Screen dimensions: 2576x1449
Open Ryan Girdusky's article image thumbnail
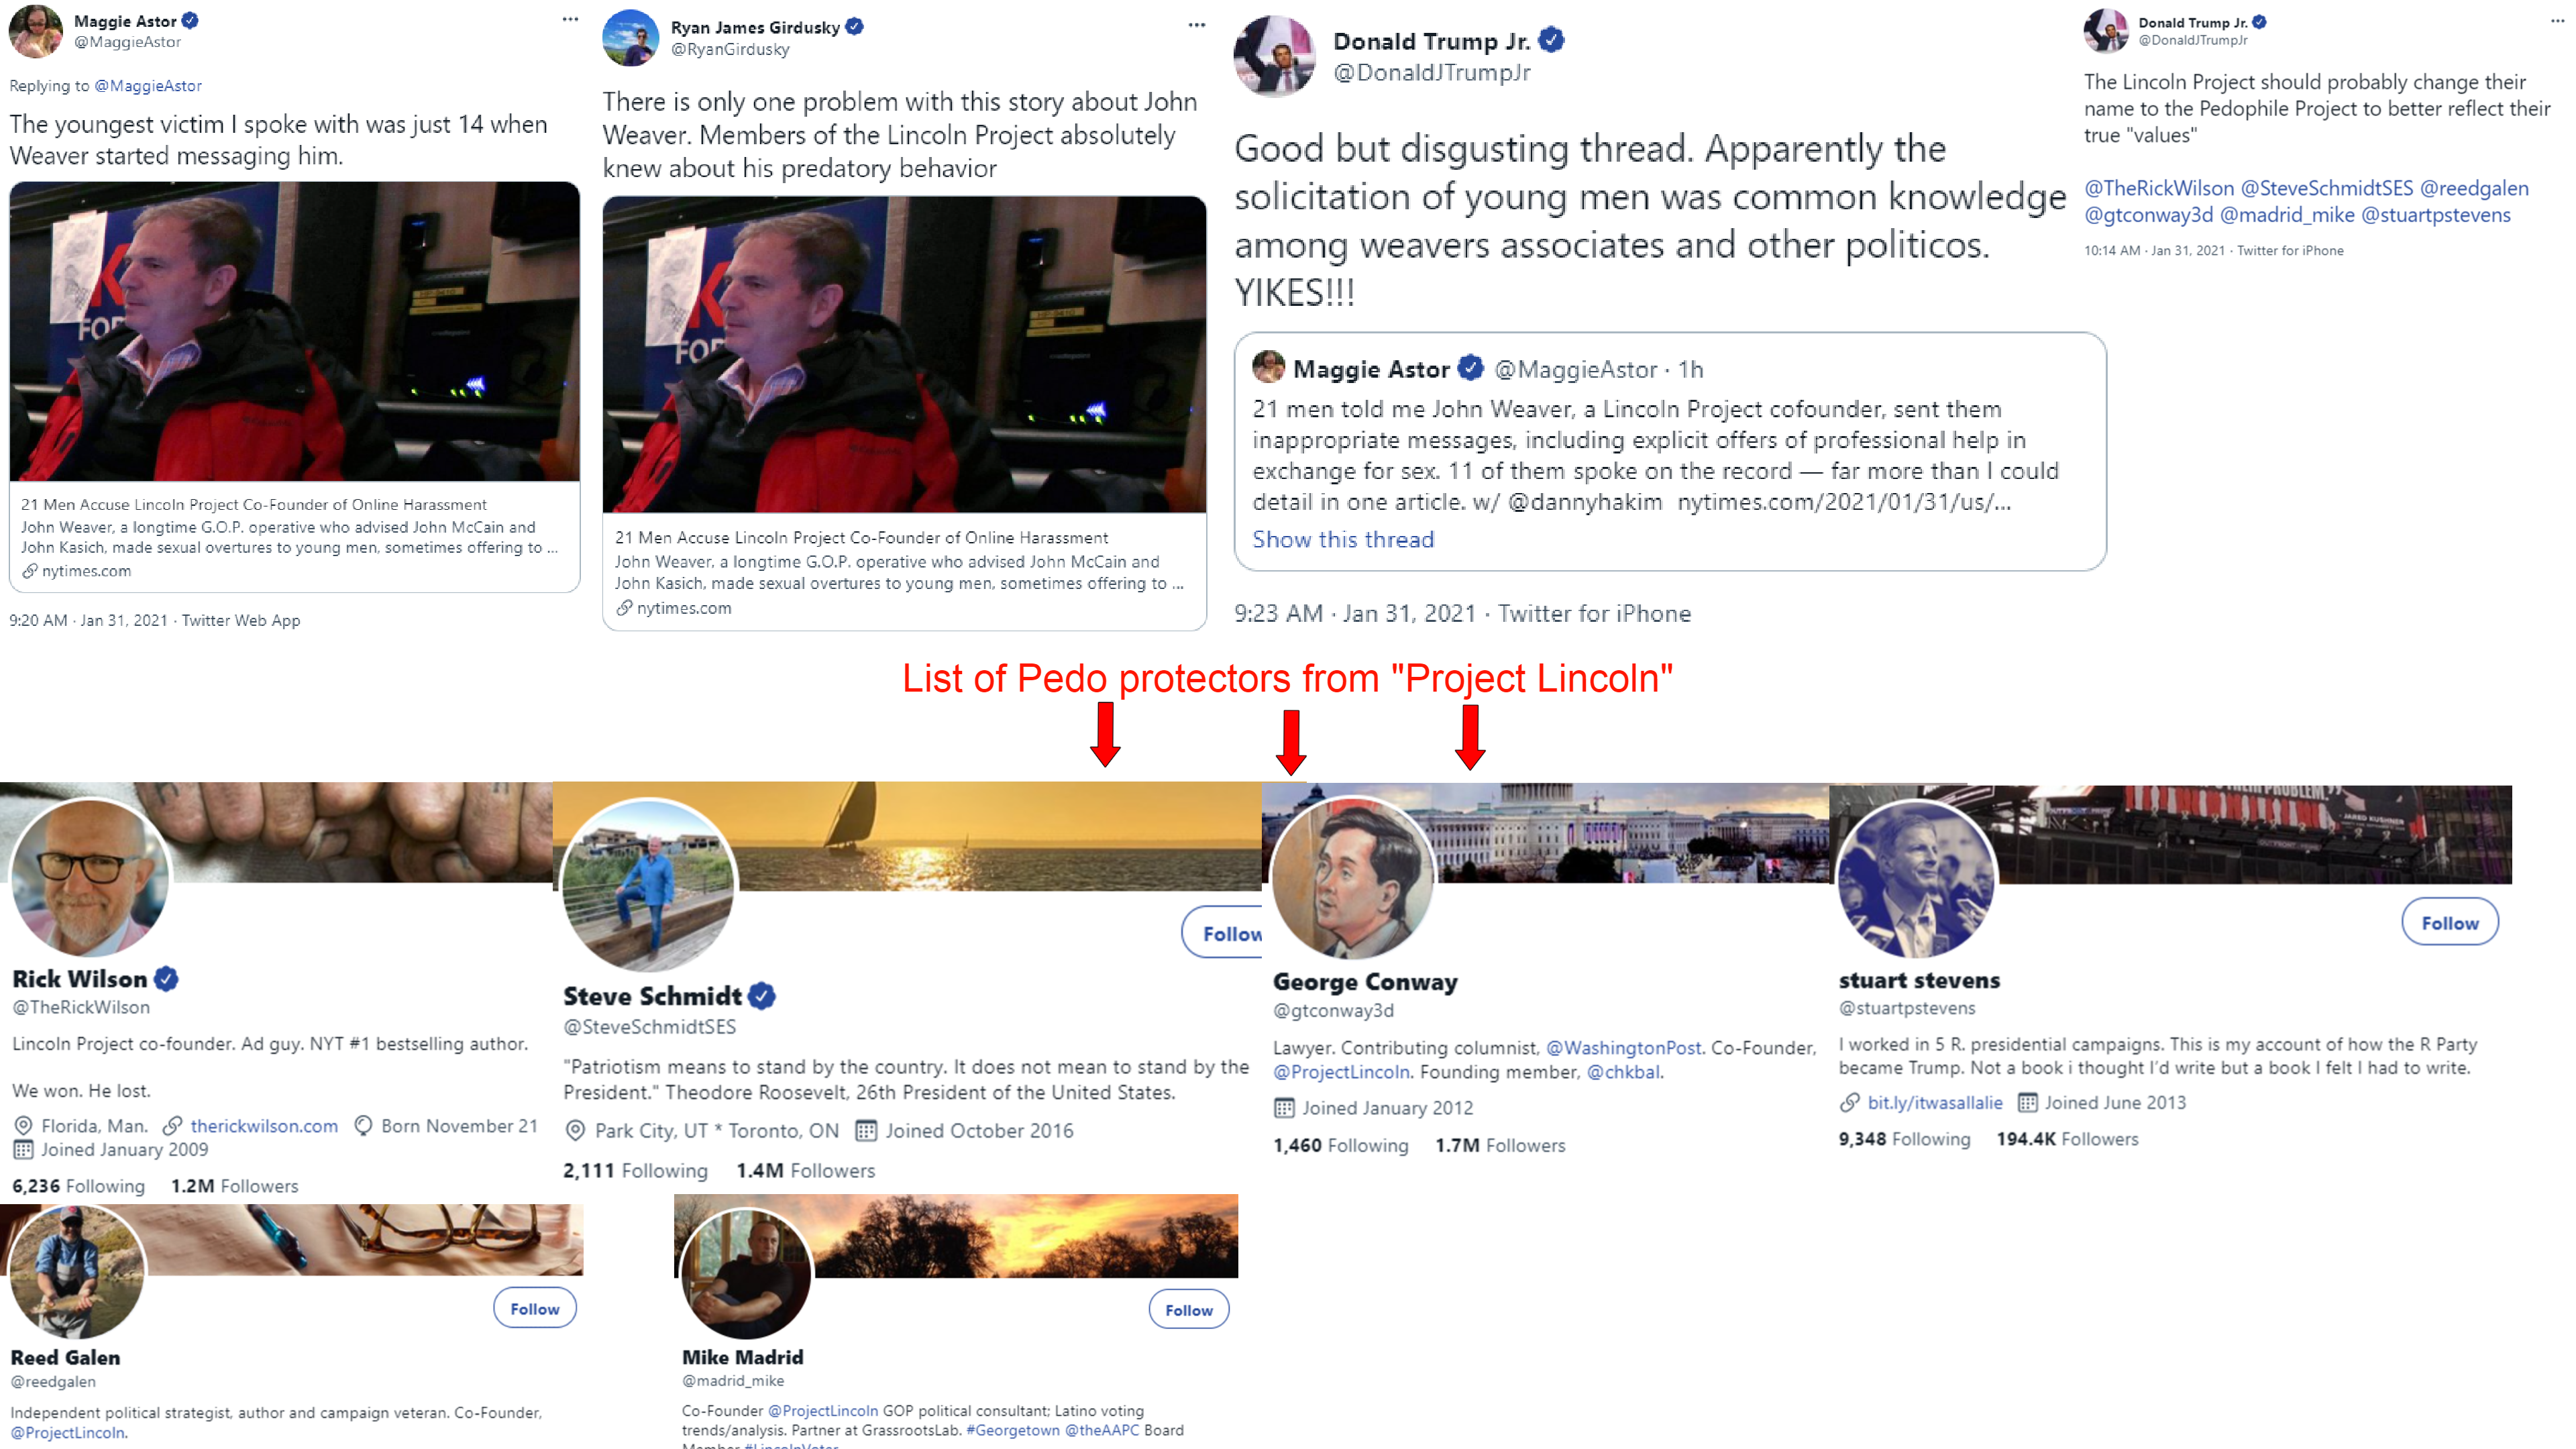(x=904, y=355)
